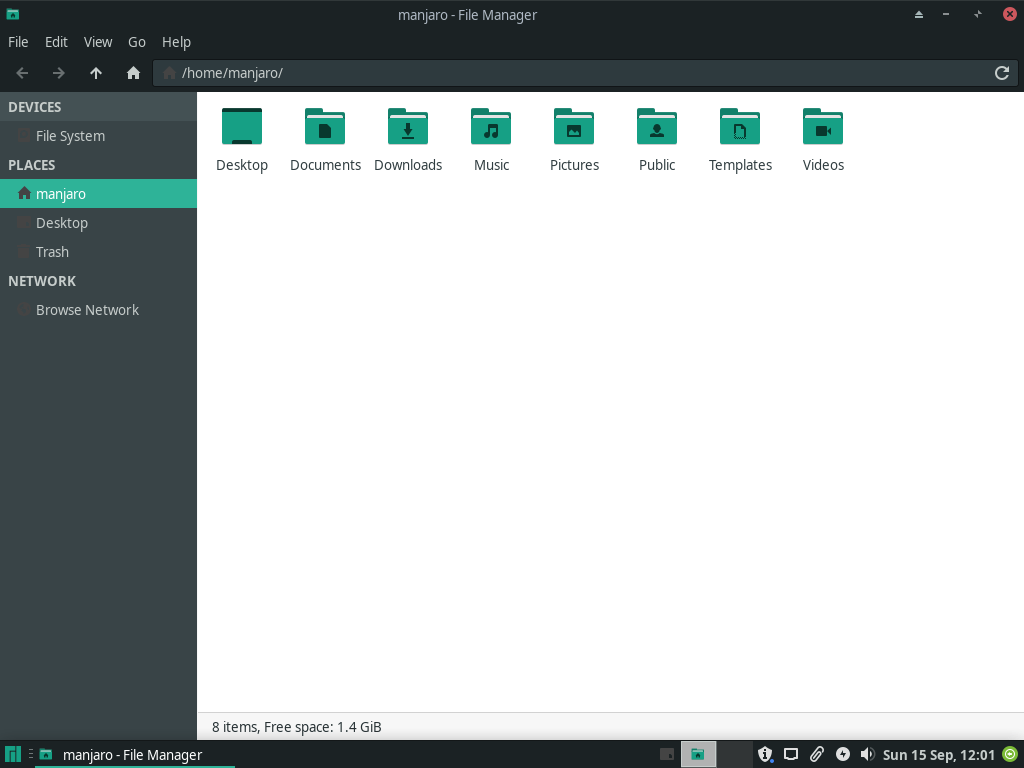Open the Documents folder
Viewport: 1024px width, 768px height.
pos(325,126)
